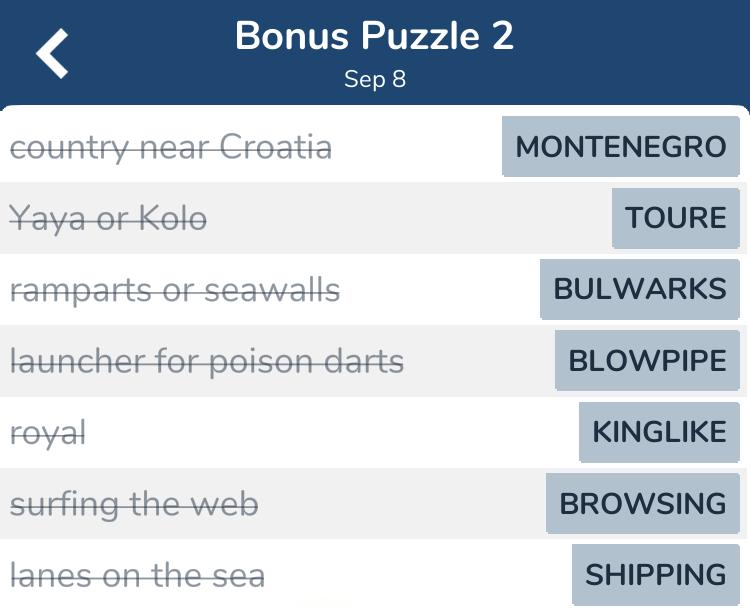
Task: Click the SHIPPING answer tile
Action: (656, 575)
